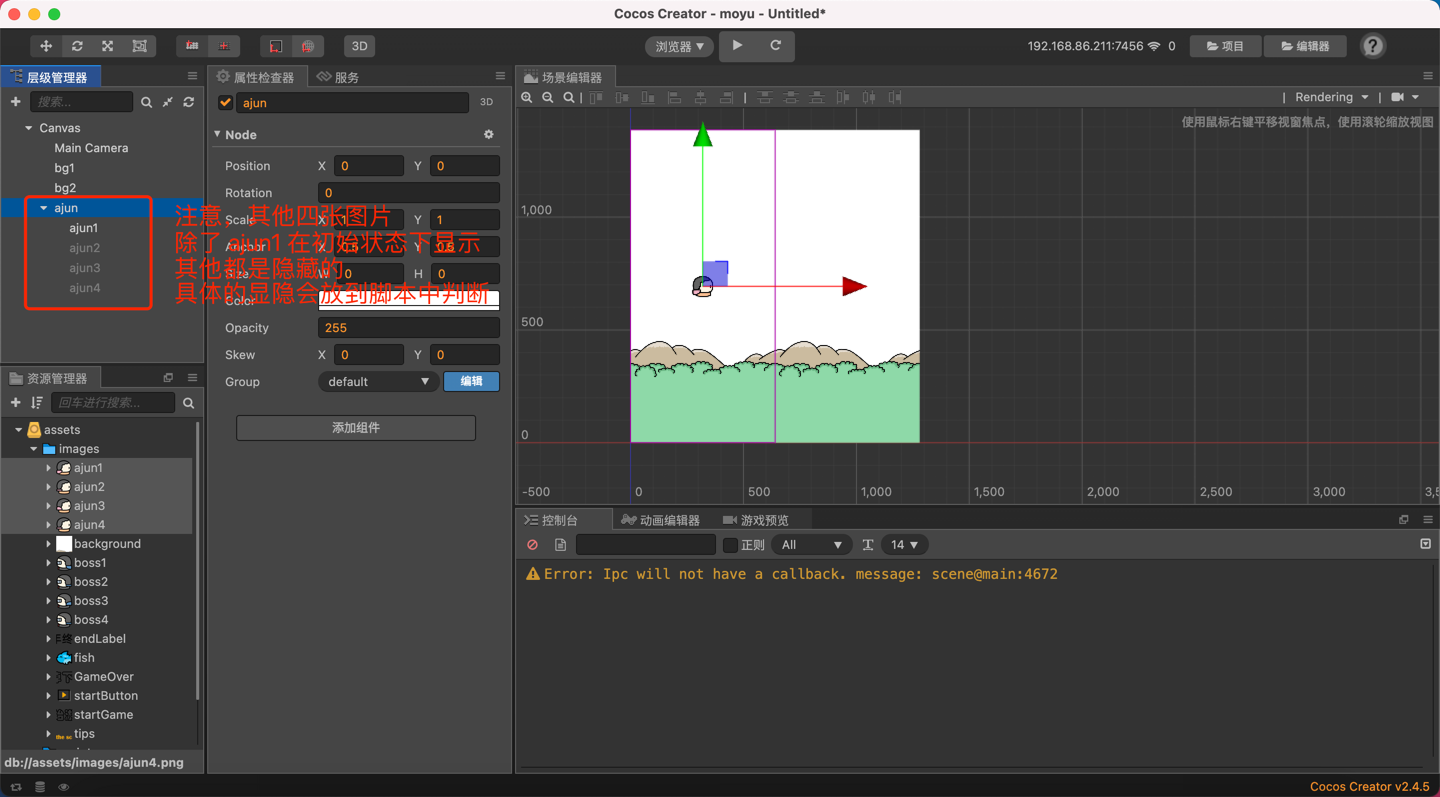Pop out the 资源管理器 panel

point(168,378)
